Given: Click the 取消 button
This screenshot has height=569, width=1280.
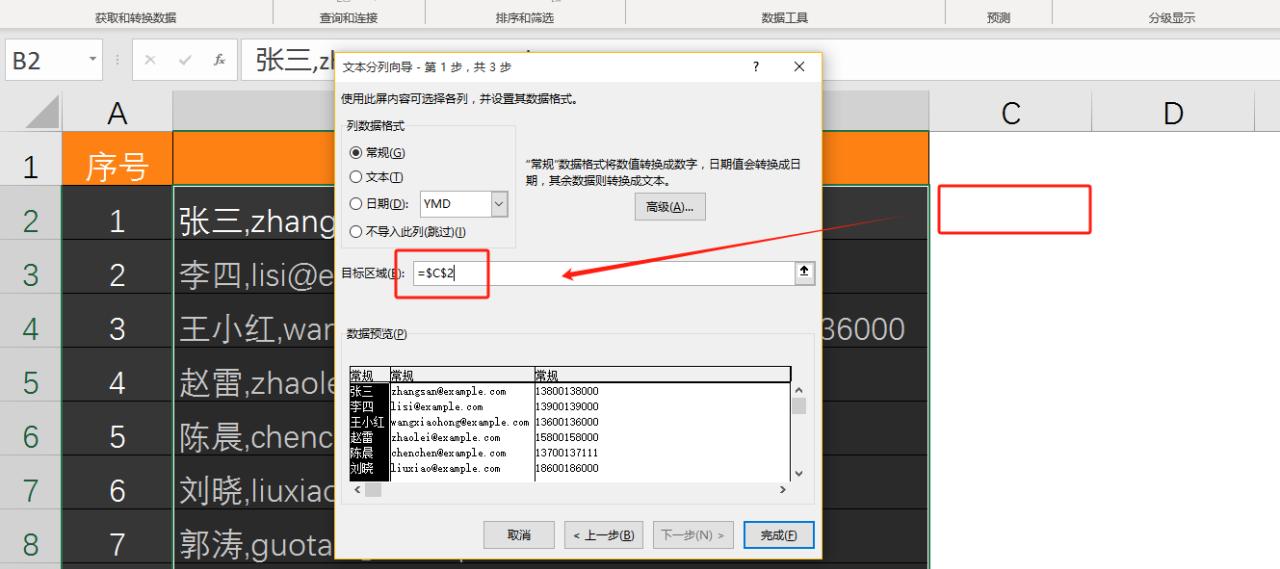Looking at the screenshot, I should [518, 535].
